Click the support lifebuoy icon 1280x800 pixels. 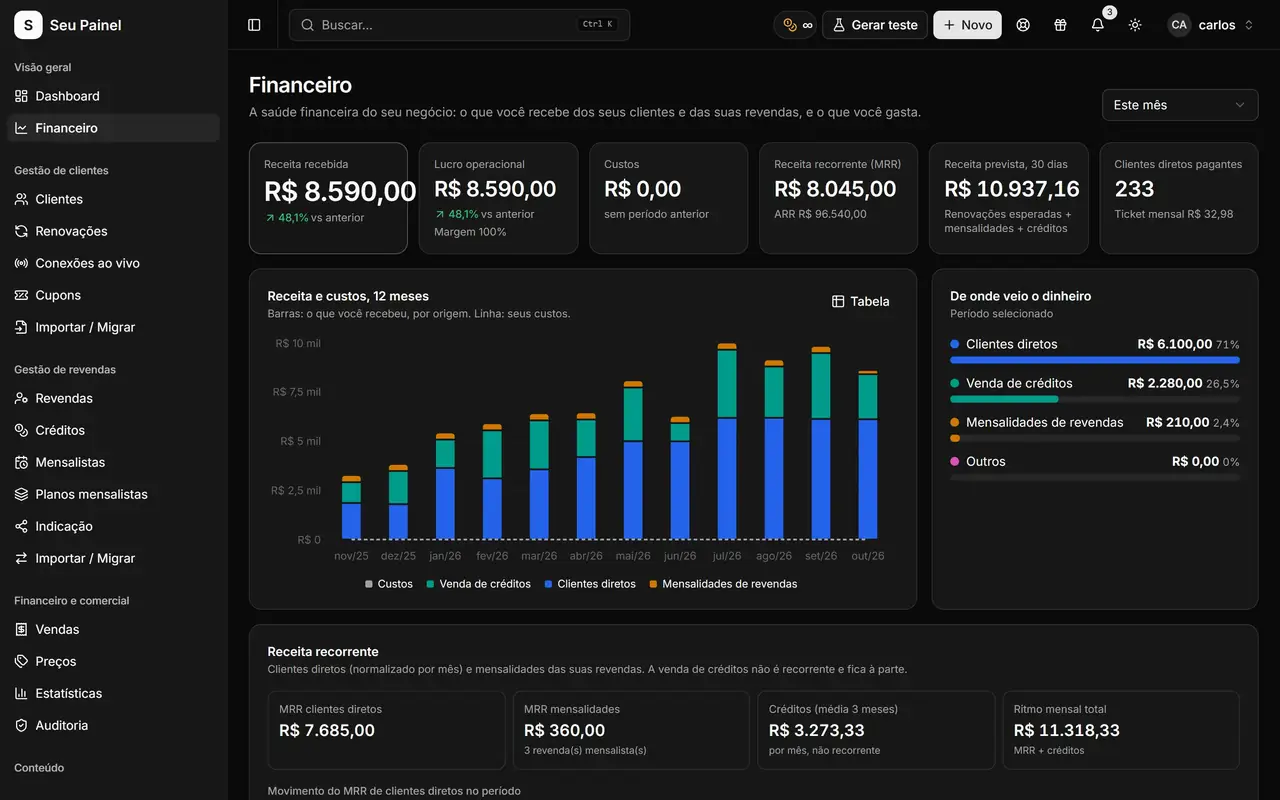coord(1023,25)
